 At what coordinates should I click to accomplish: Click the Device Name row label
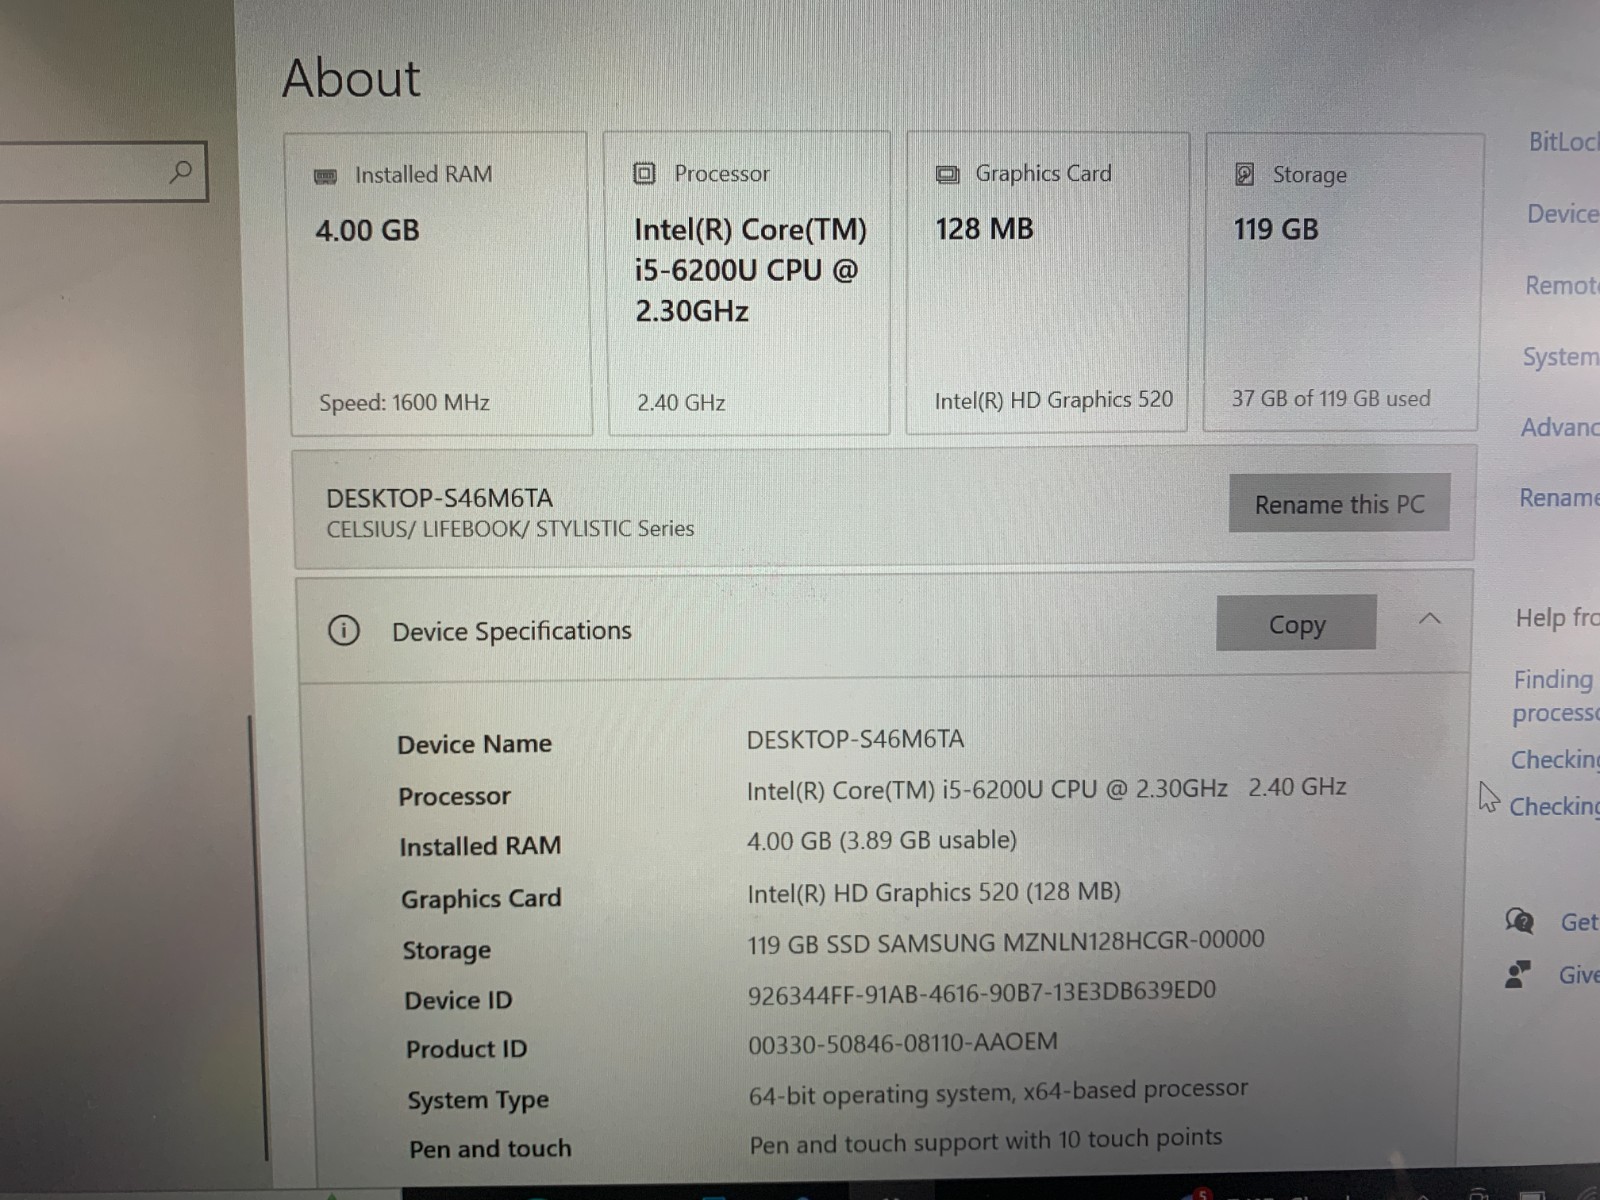[474, 744]
